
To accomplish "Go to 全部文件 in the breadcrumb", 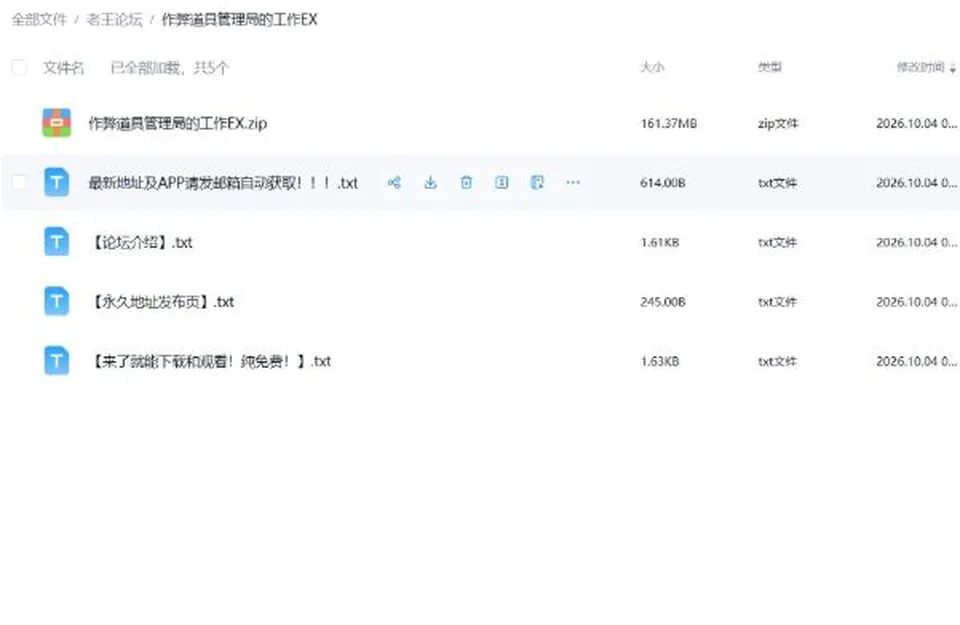I will [39, 20].
